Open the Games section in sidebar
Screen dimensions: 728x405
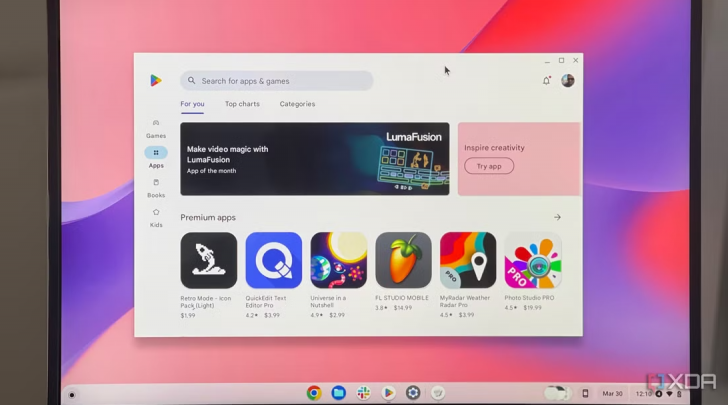click(x=156, y=129)
